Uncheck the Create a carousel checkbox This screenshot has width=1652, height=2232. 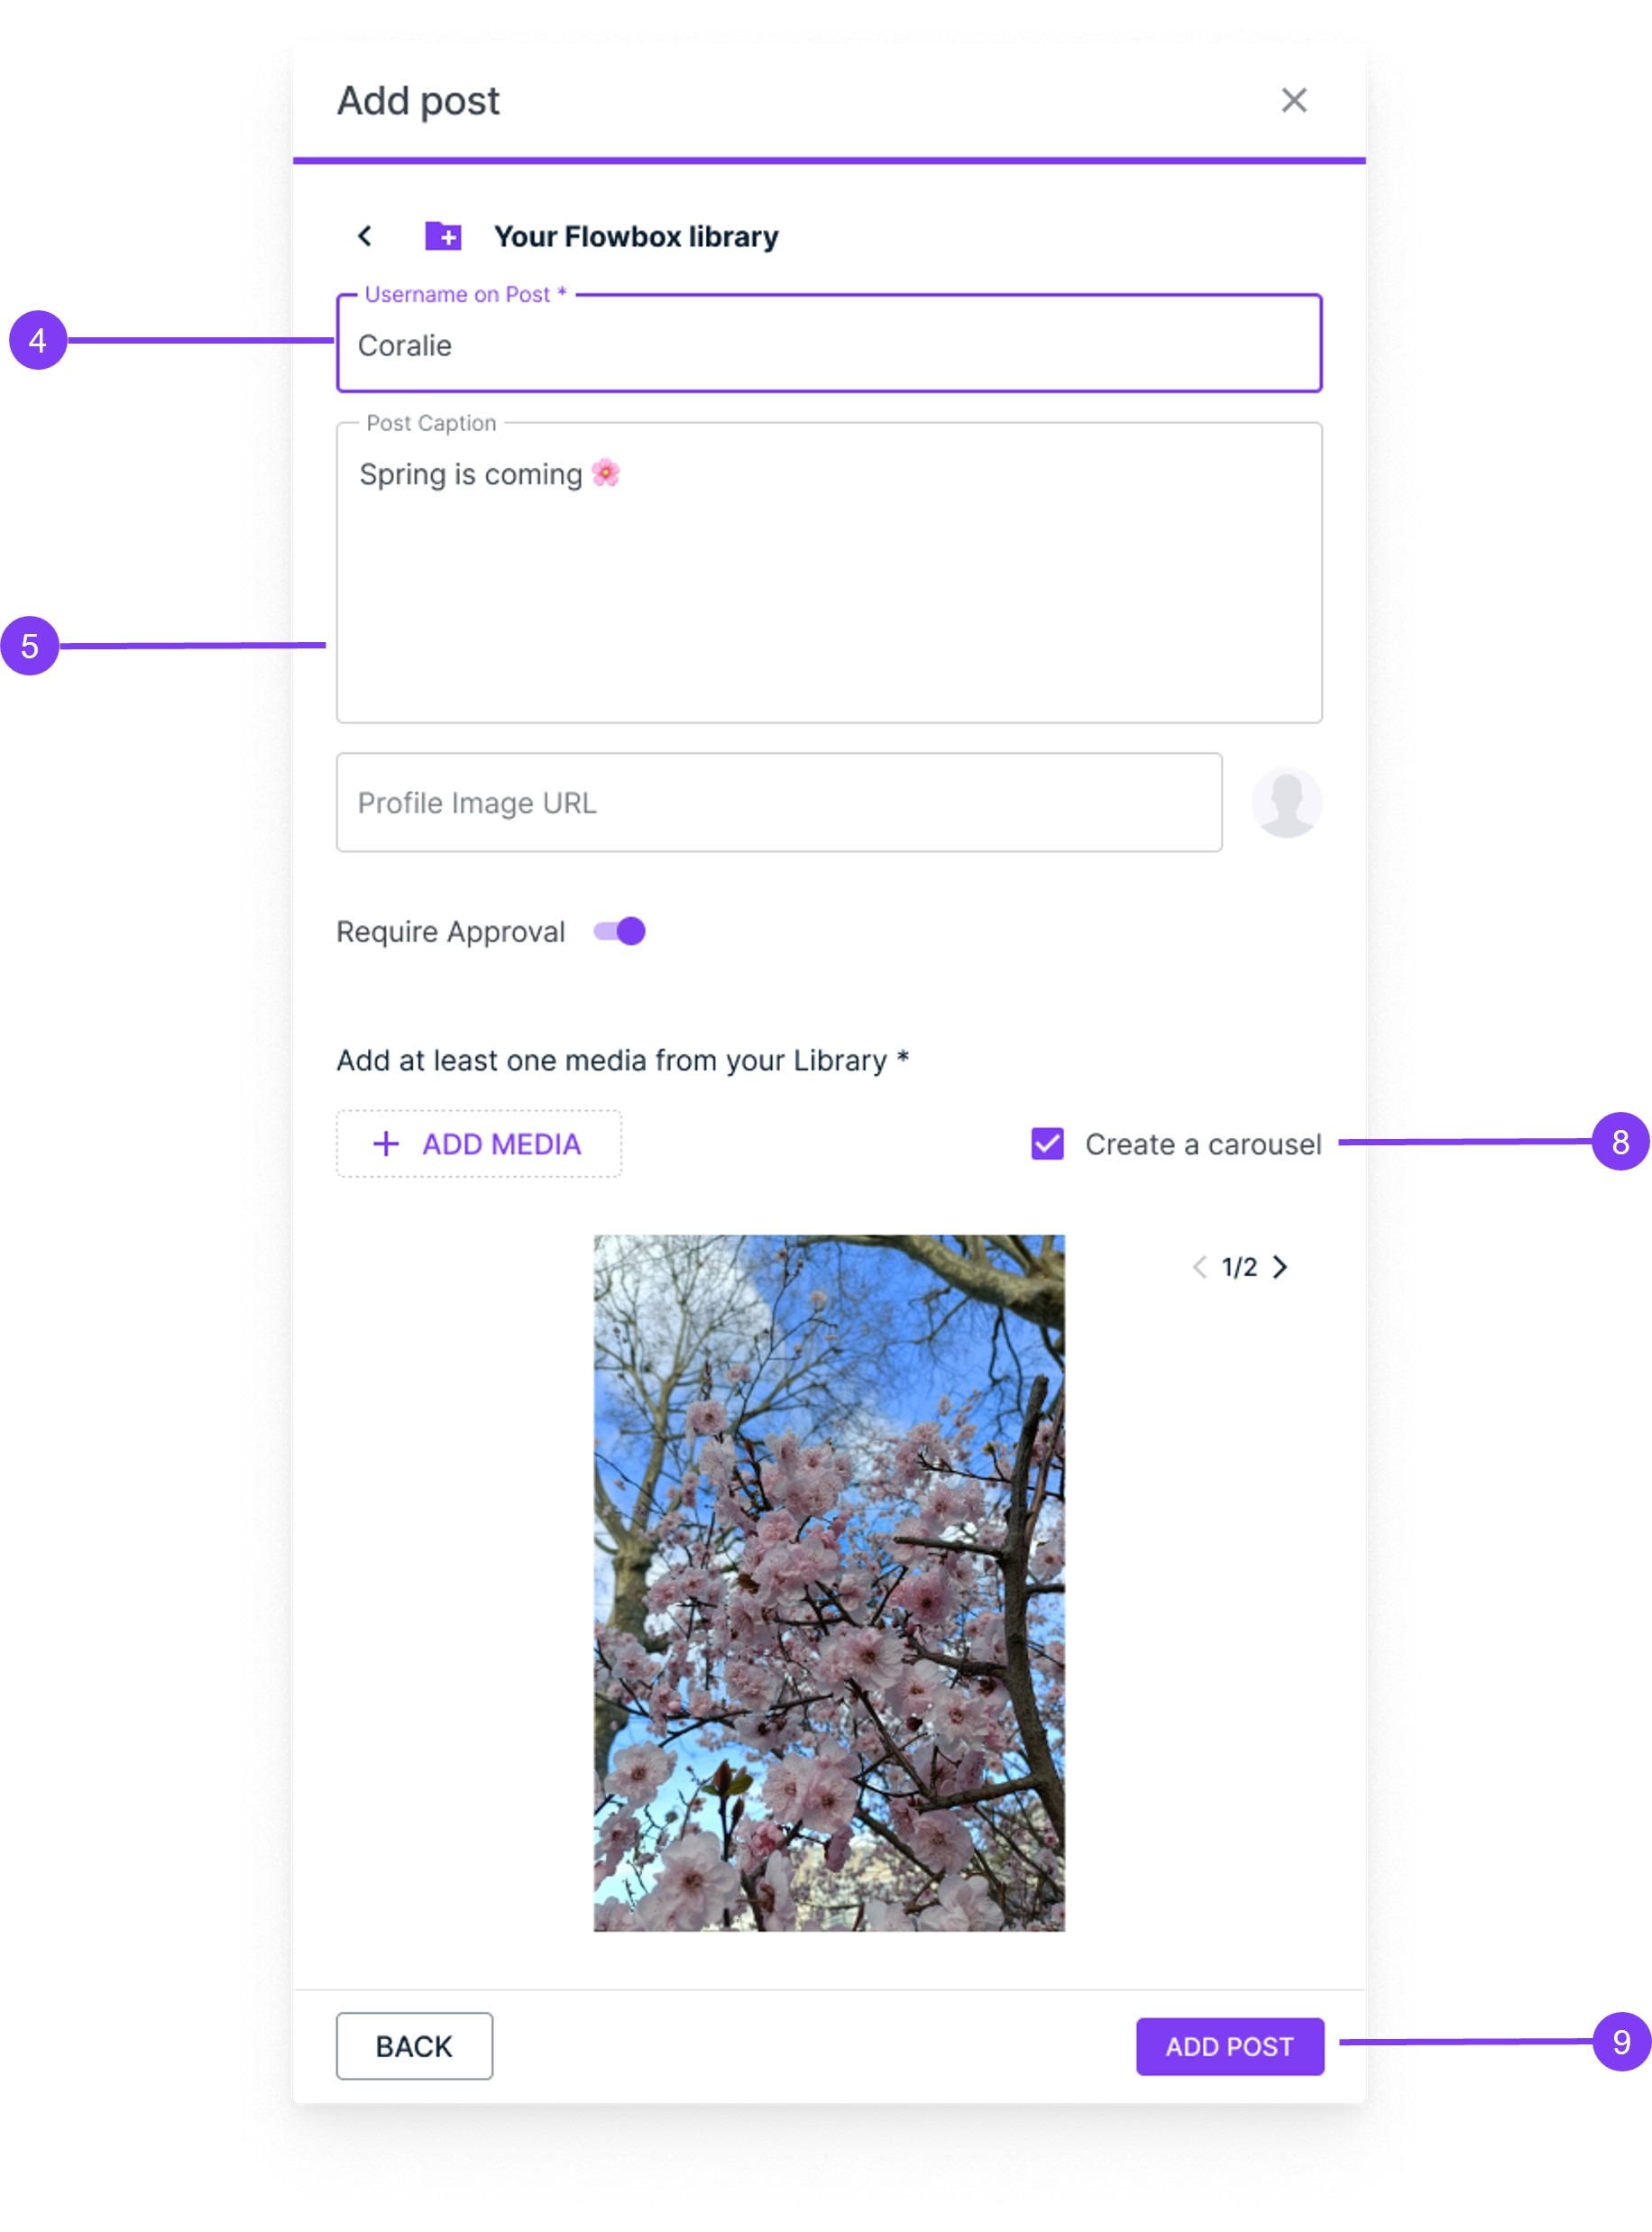pyautogui.click(x=1047, y=1143)
